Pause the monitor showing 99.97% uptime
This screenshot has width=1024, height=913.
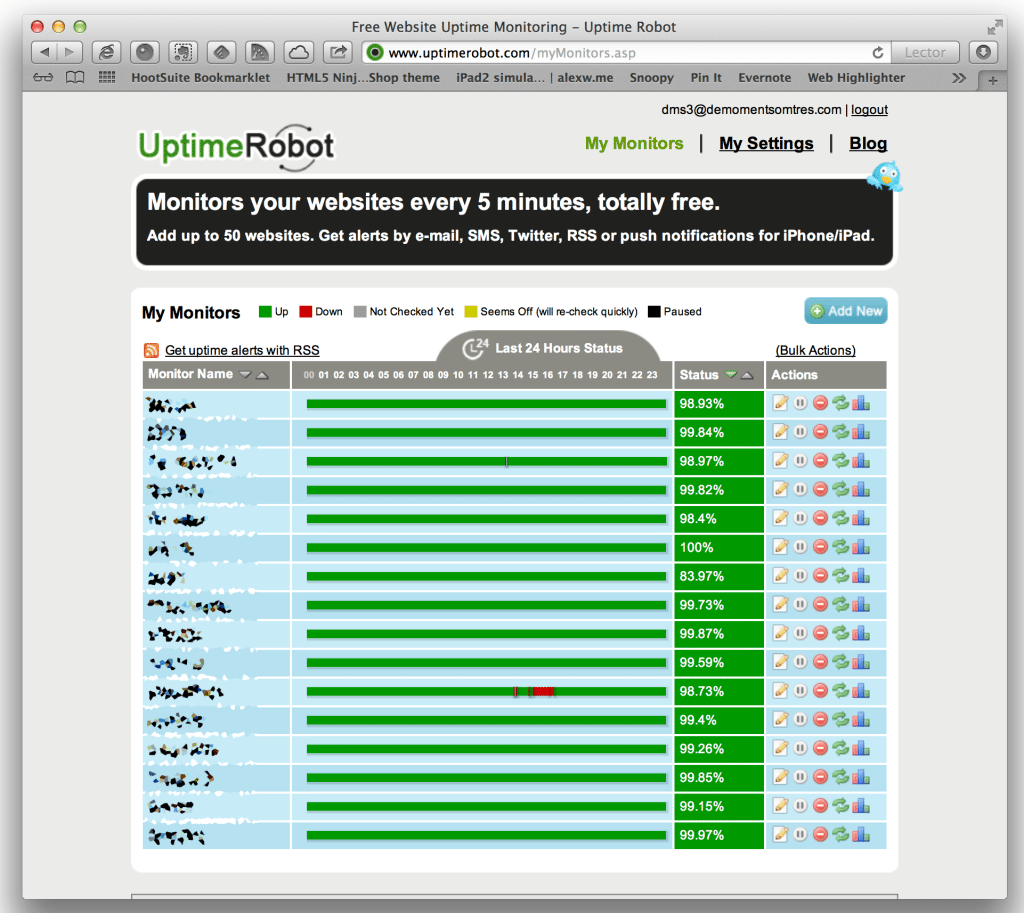[801, 835]
